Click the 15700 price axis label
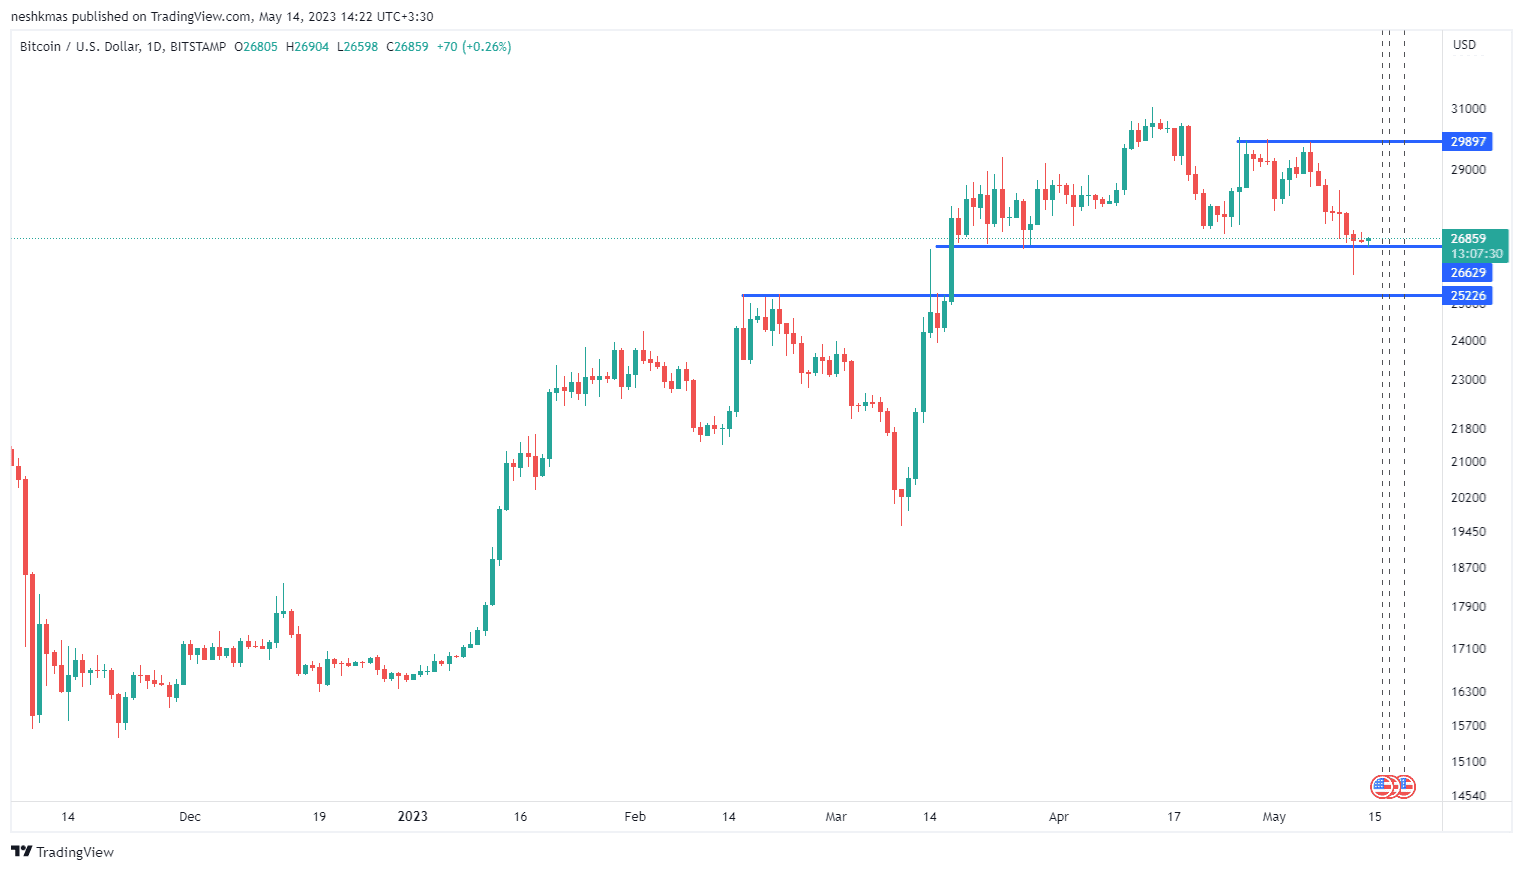Screen dimensions: 1523x871 [x=1468, y=725]
